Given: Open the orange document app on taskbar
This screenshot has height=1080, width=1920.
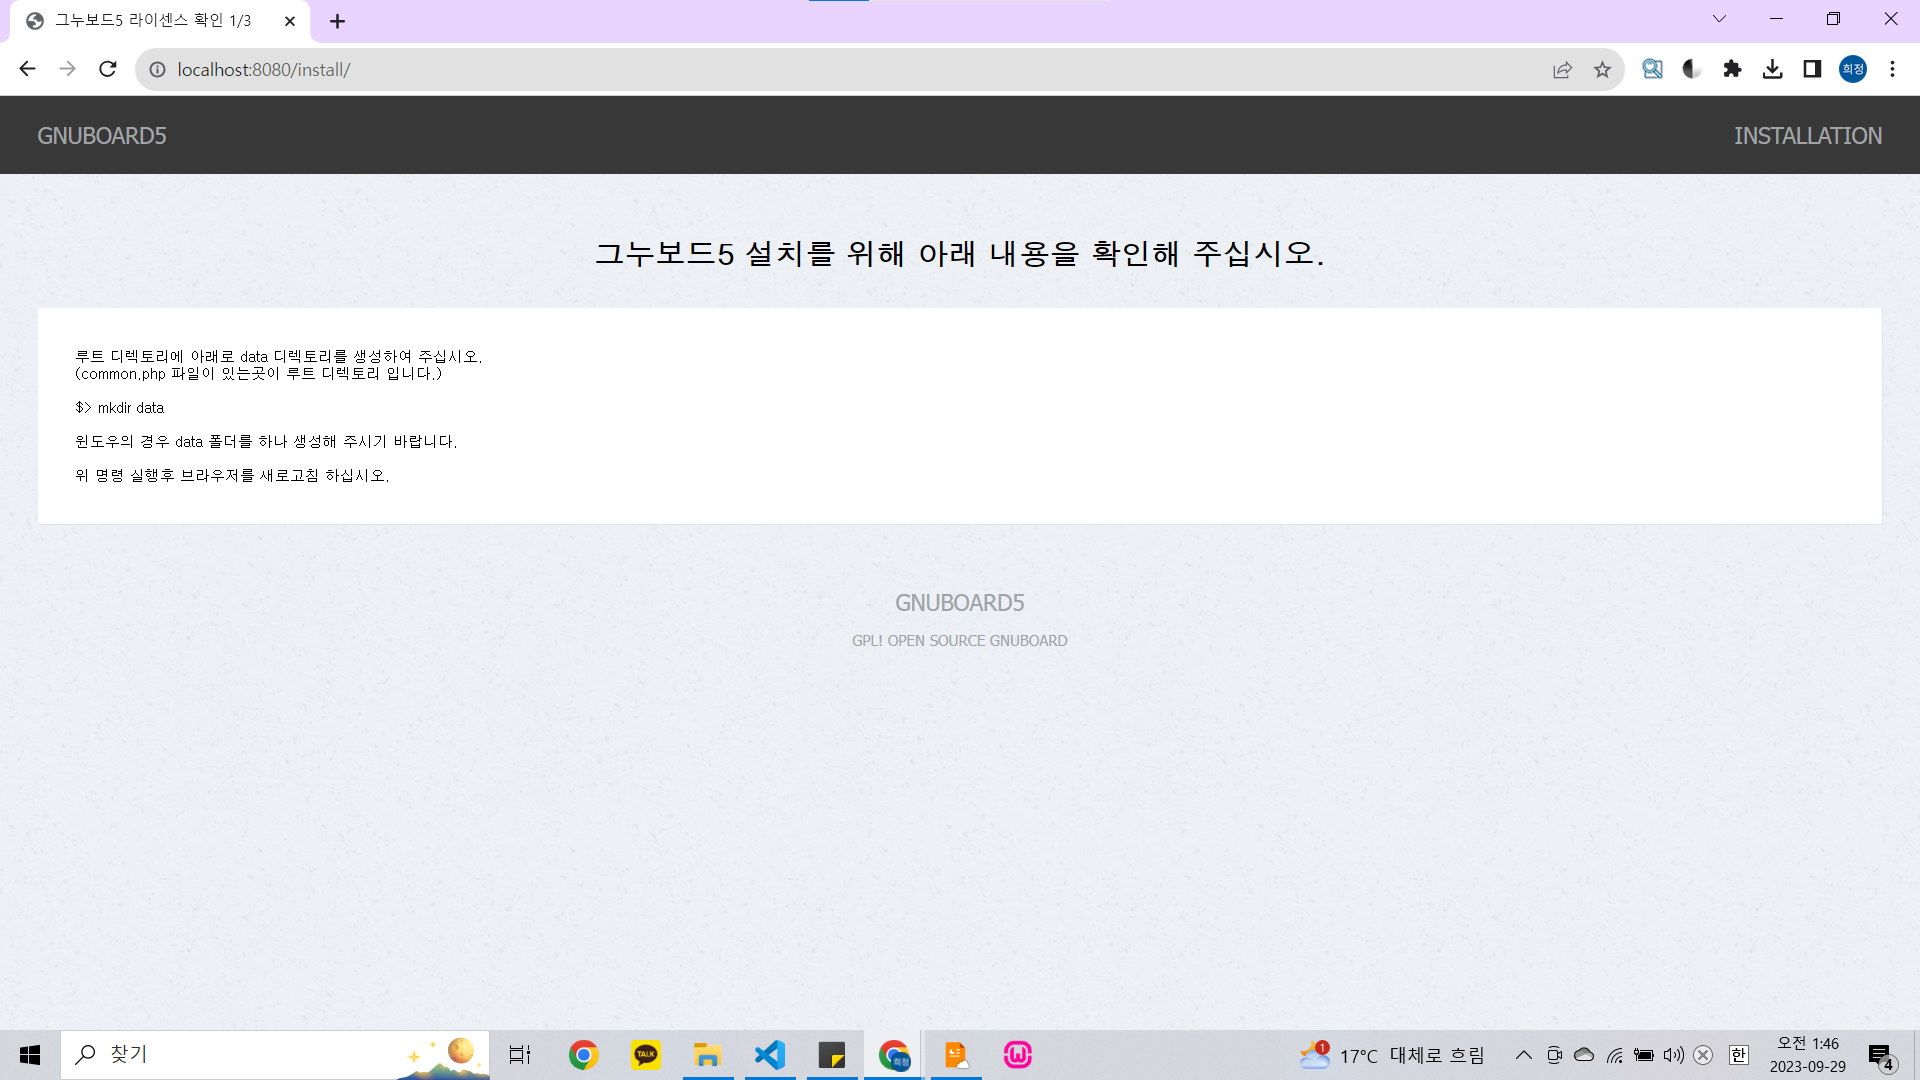Looking at the screenshot, I should click(x=956, y=1055).
